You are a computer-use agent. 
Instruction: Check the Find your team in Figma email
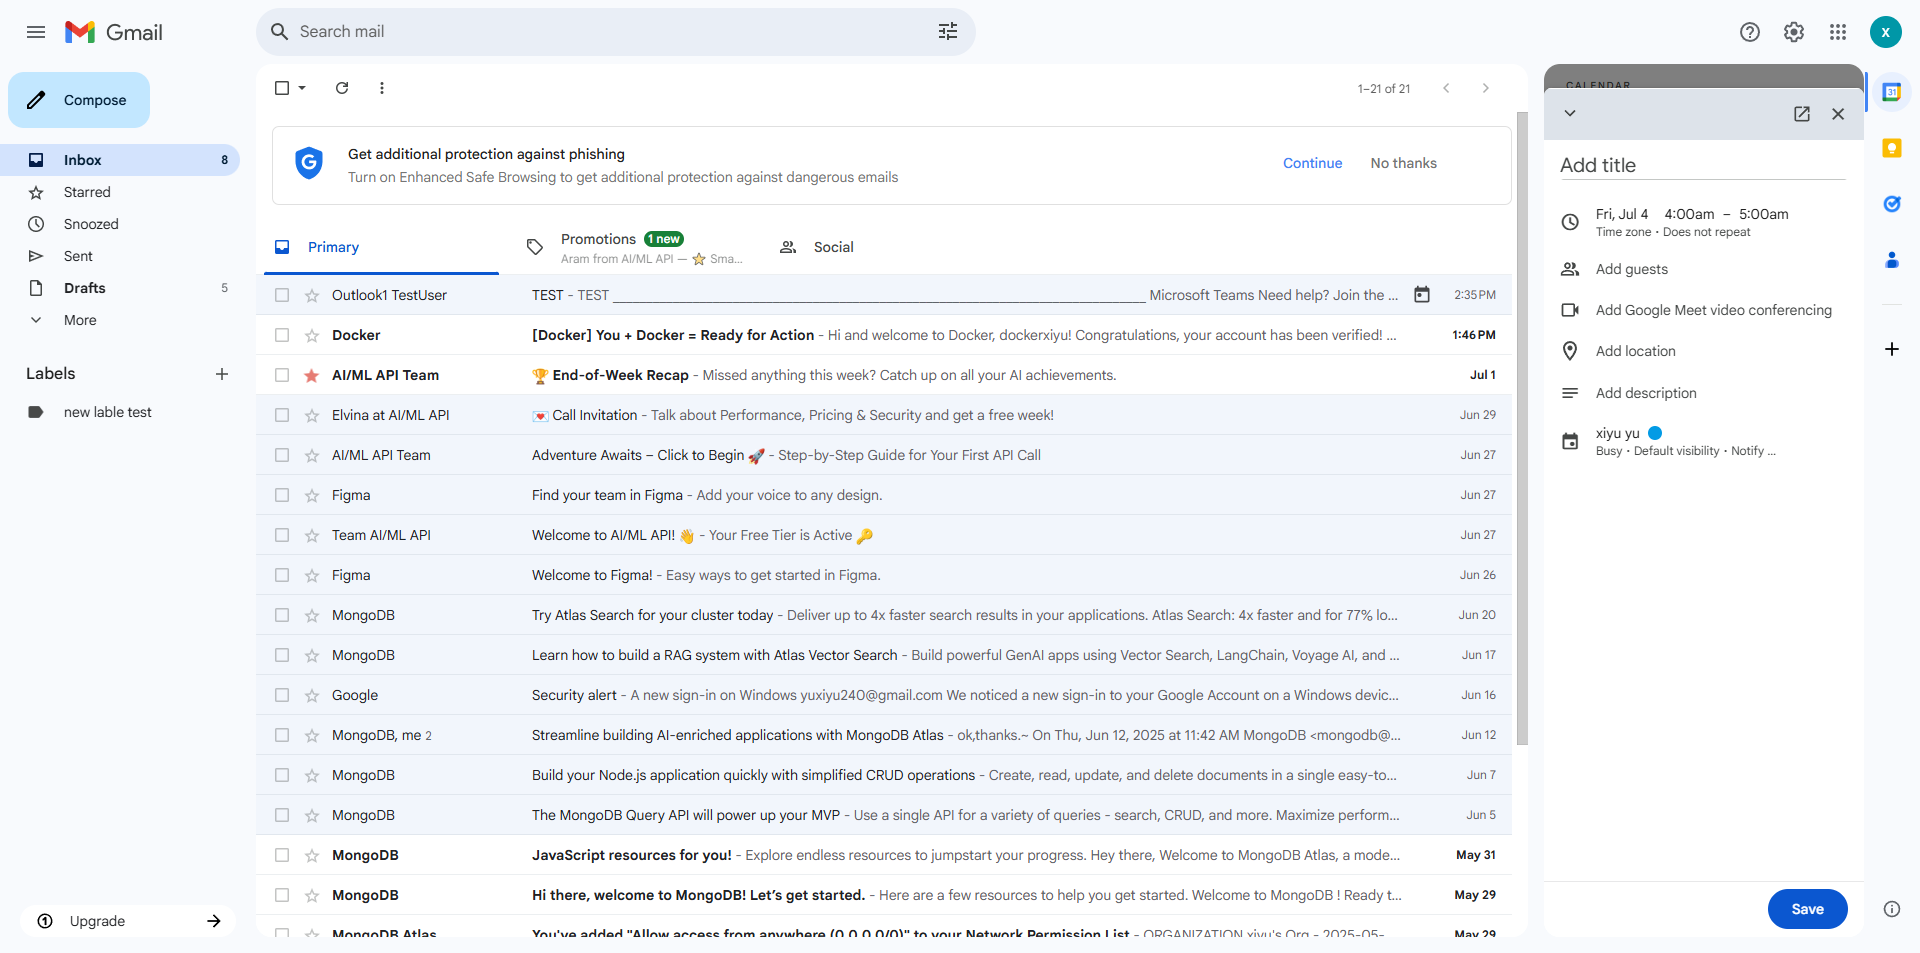[282, 495]
